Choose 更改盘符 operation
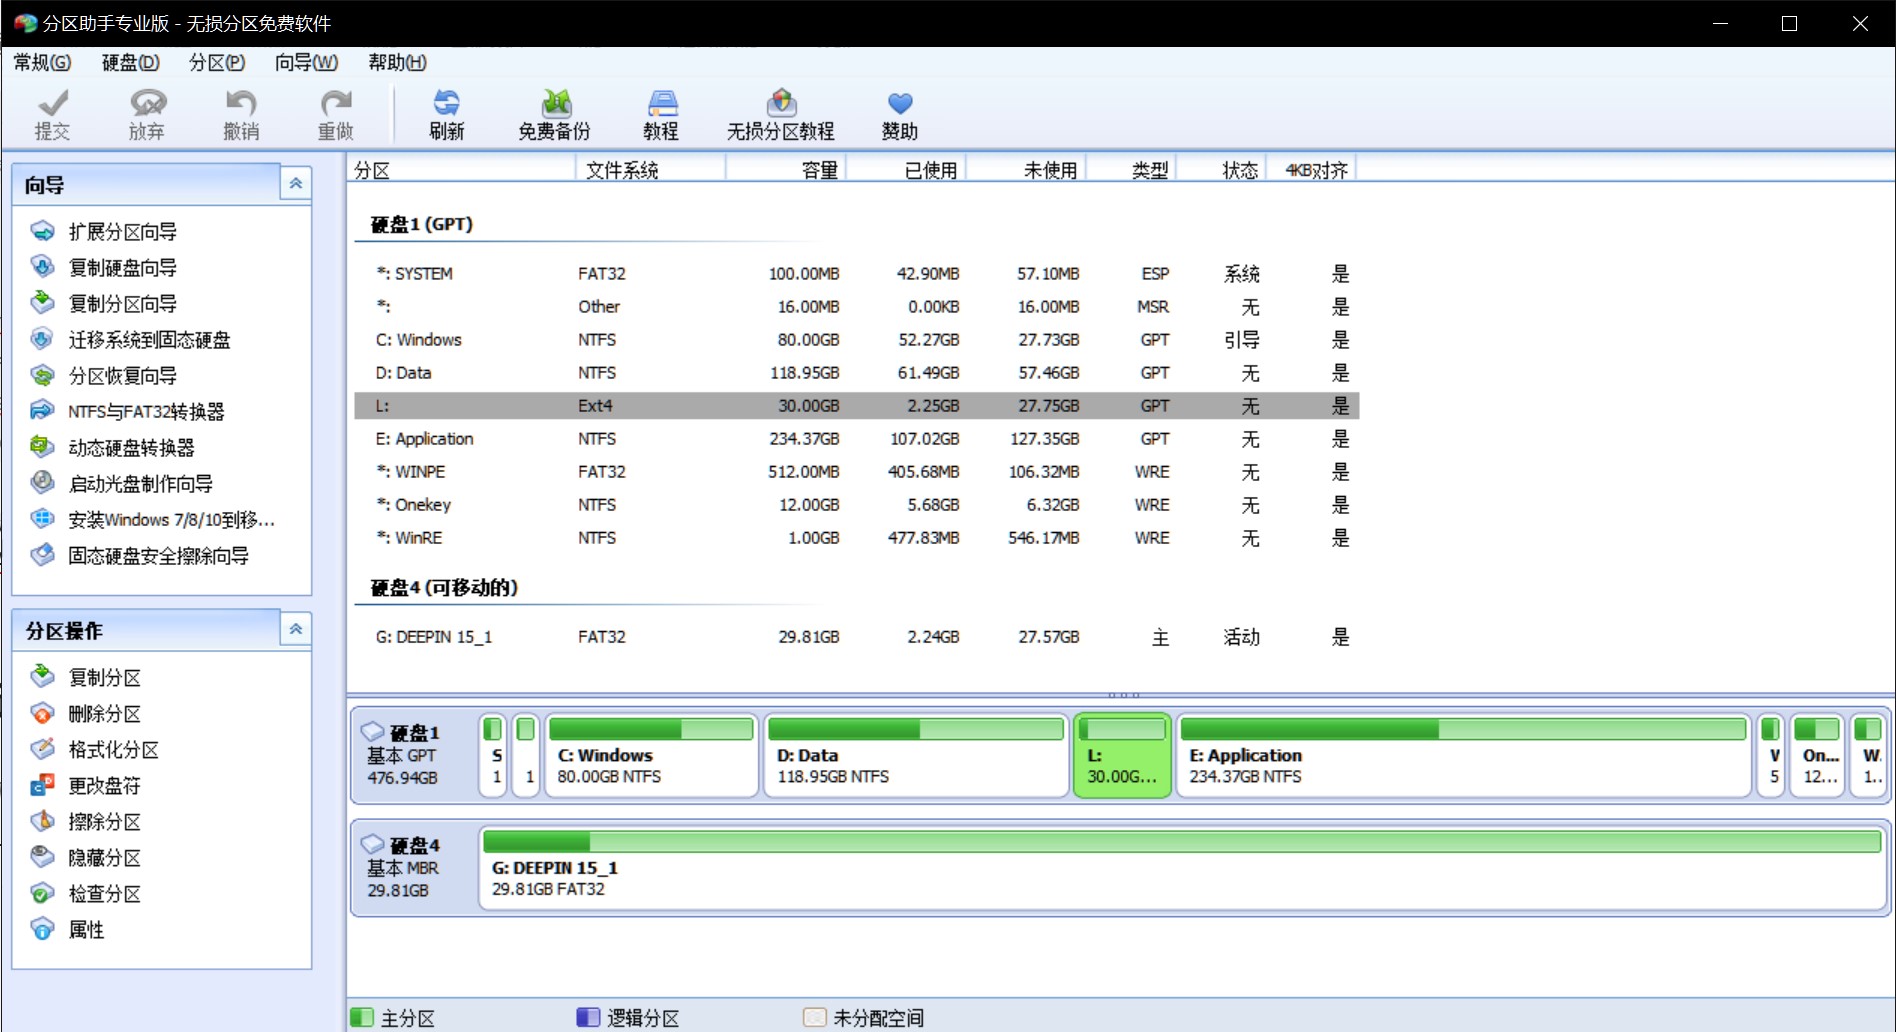Screen dimensions: 1896x1032 86,786
